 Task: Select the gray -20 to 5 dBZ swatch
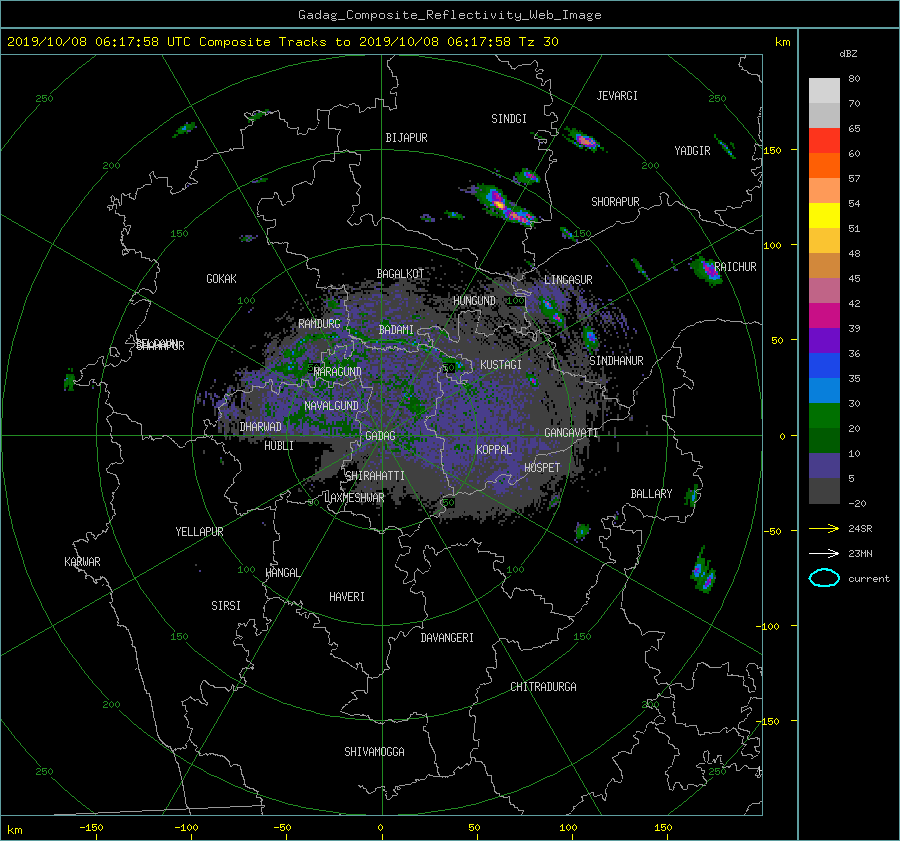[x=824, y=490]
